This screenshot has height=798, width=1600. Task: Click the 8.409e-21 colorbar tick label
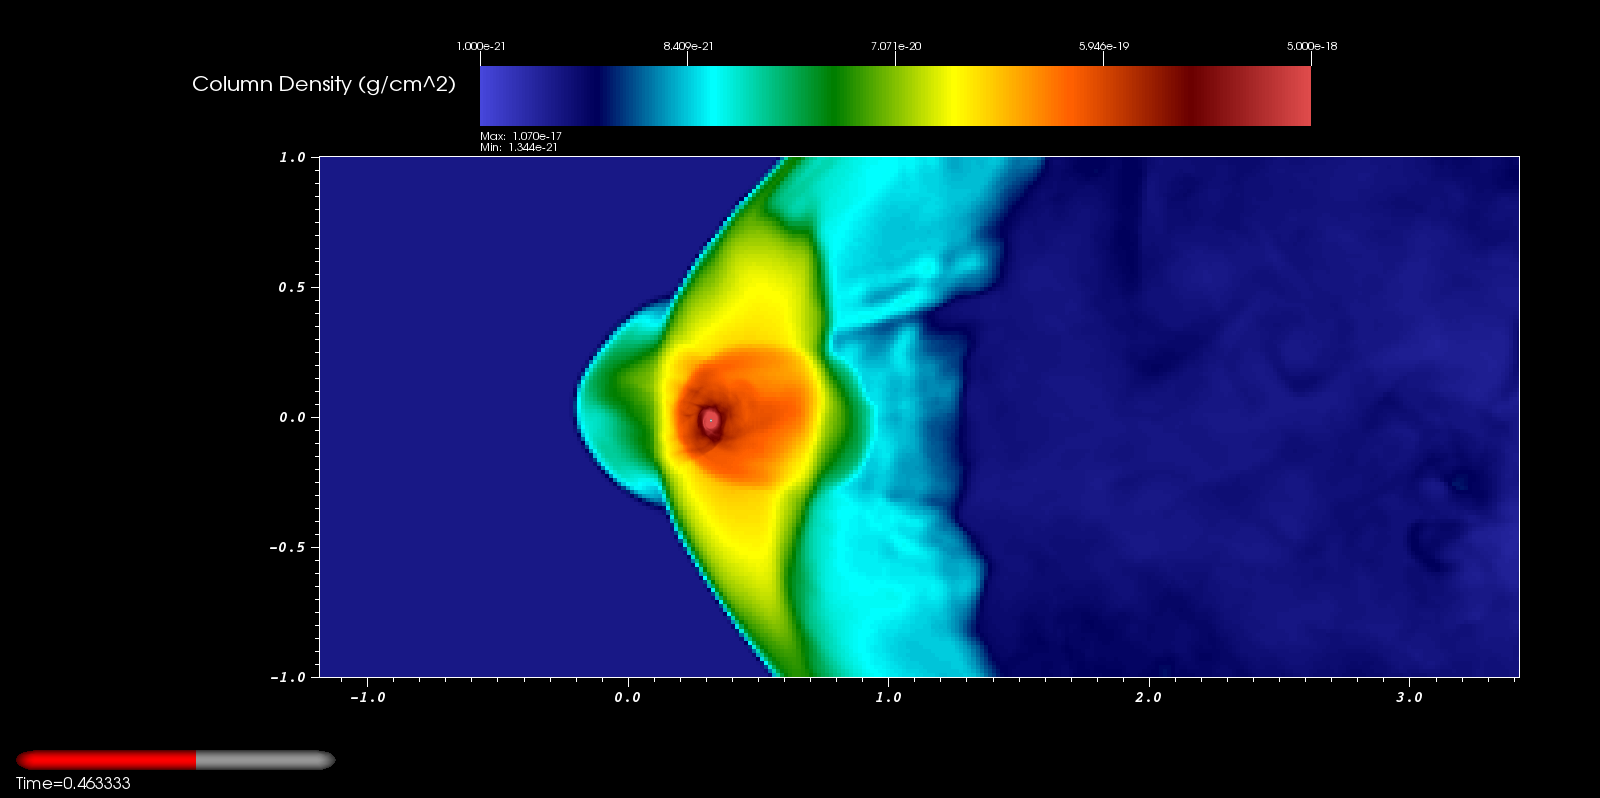tap(688, 46)
